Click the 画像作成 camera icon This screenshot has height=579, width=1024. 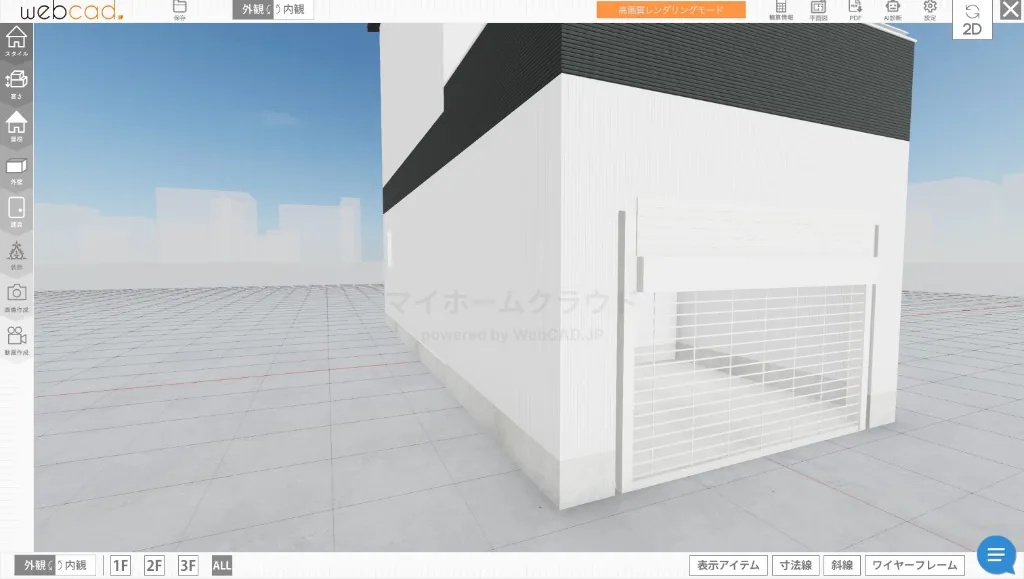point(16,298)
